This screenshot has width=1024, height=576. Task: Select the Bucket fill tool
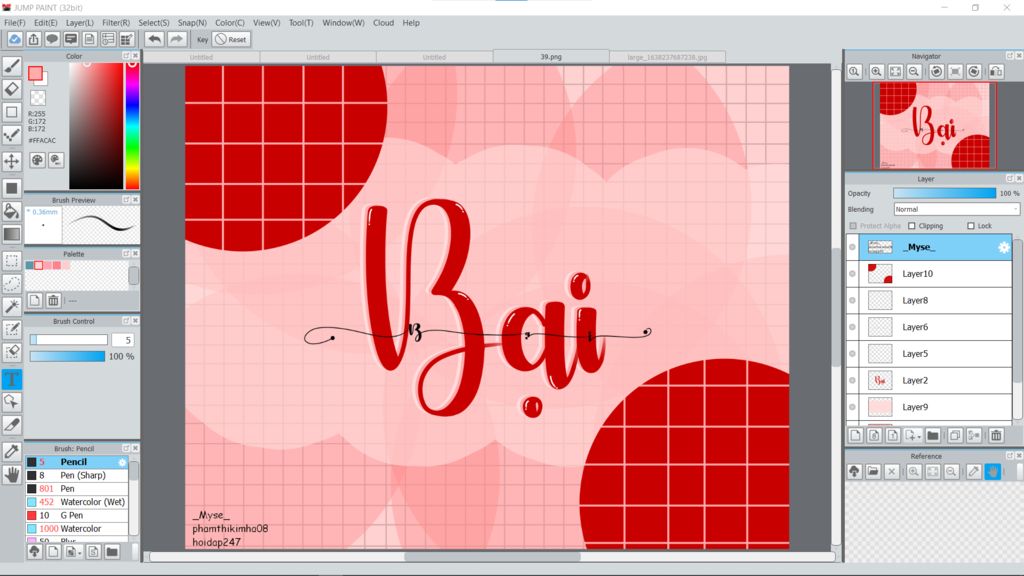click(12, 211)
